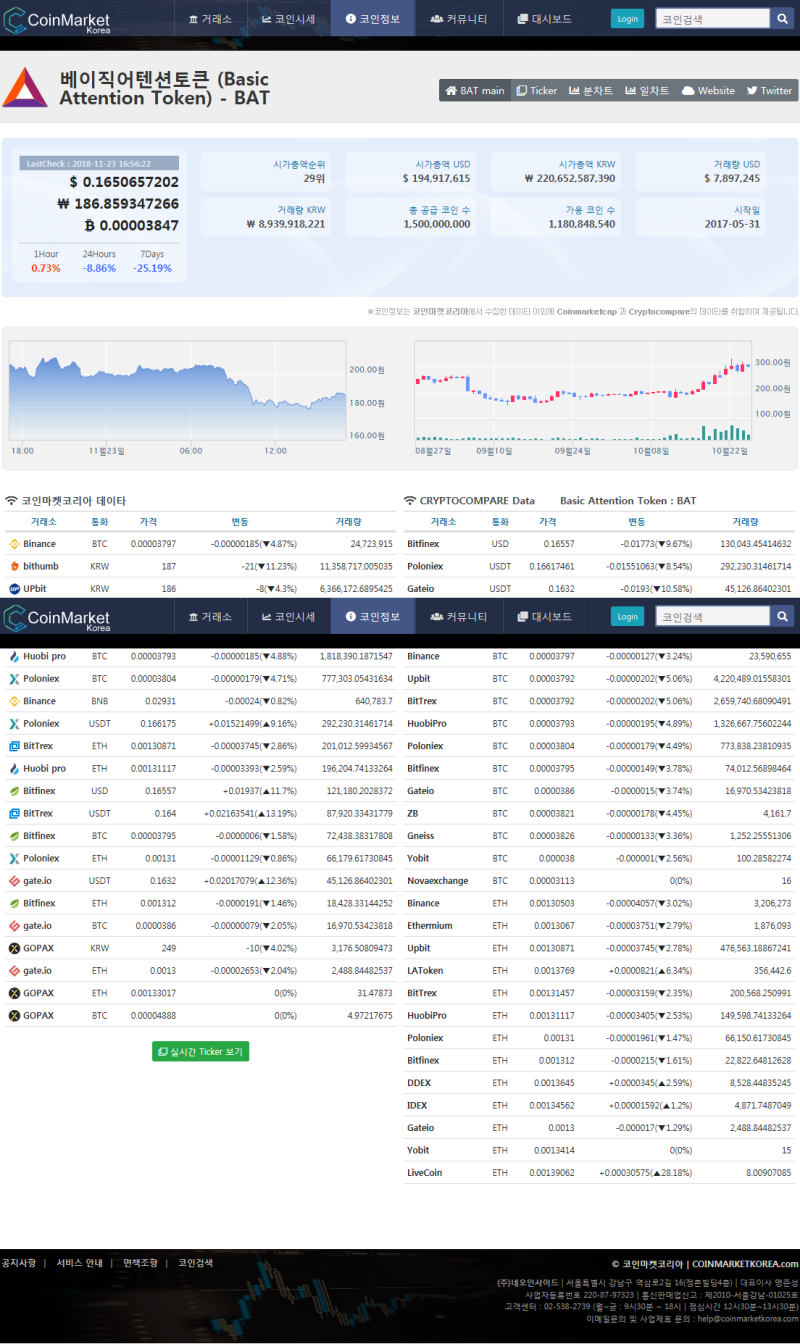Click the 실시간 Ticker 보기 button

pos(200,1051)
